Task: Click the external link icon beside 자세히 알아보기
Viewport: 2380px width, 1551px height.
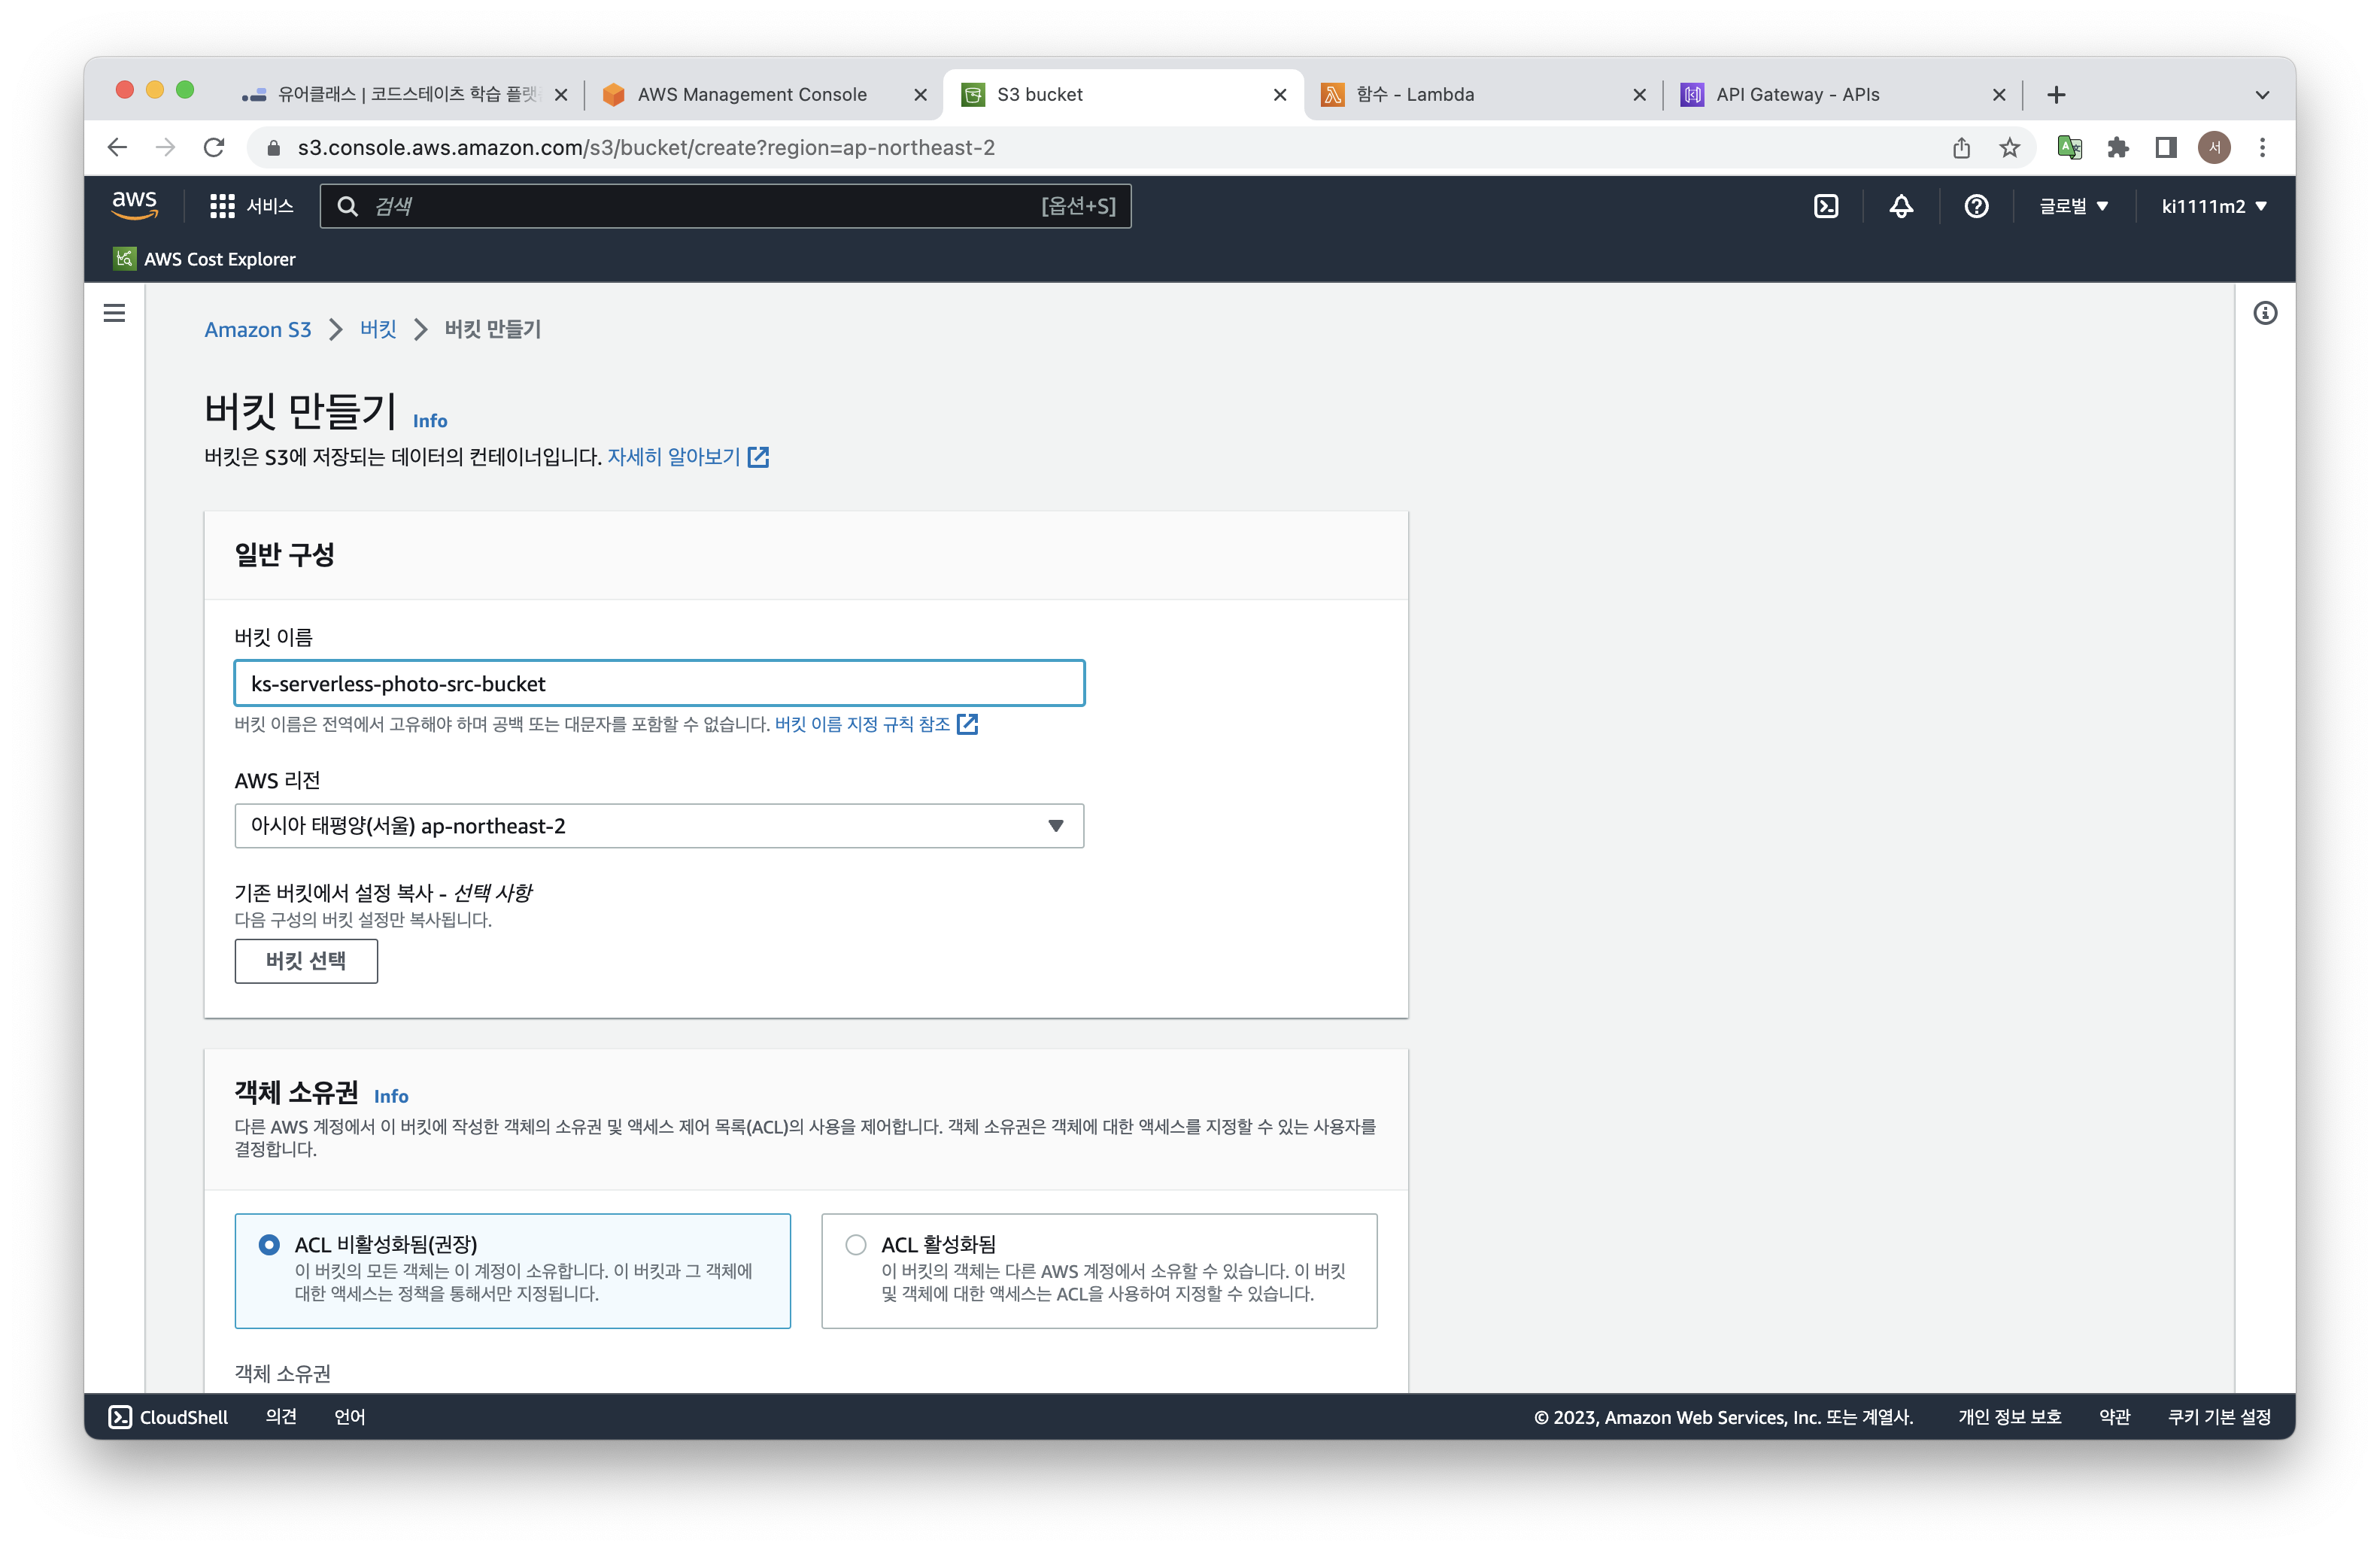Action: (x=758, y=457)
